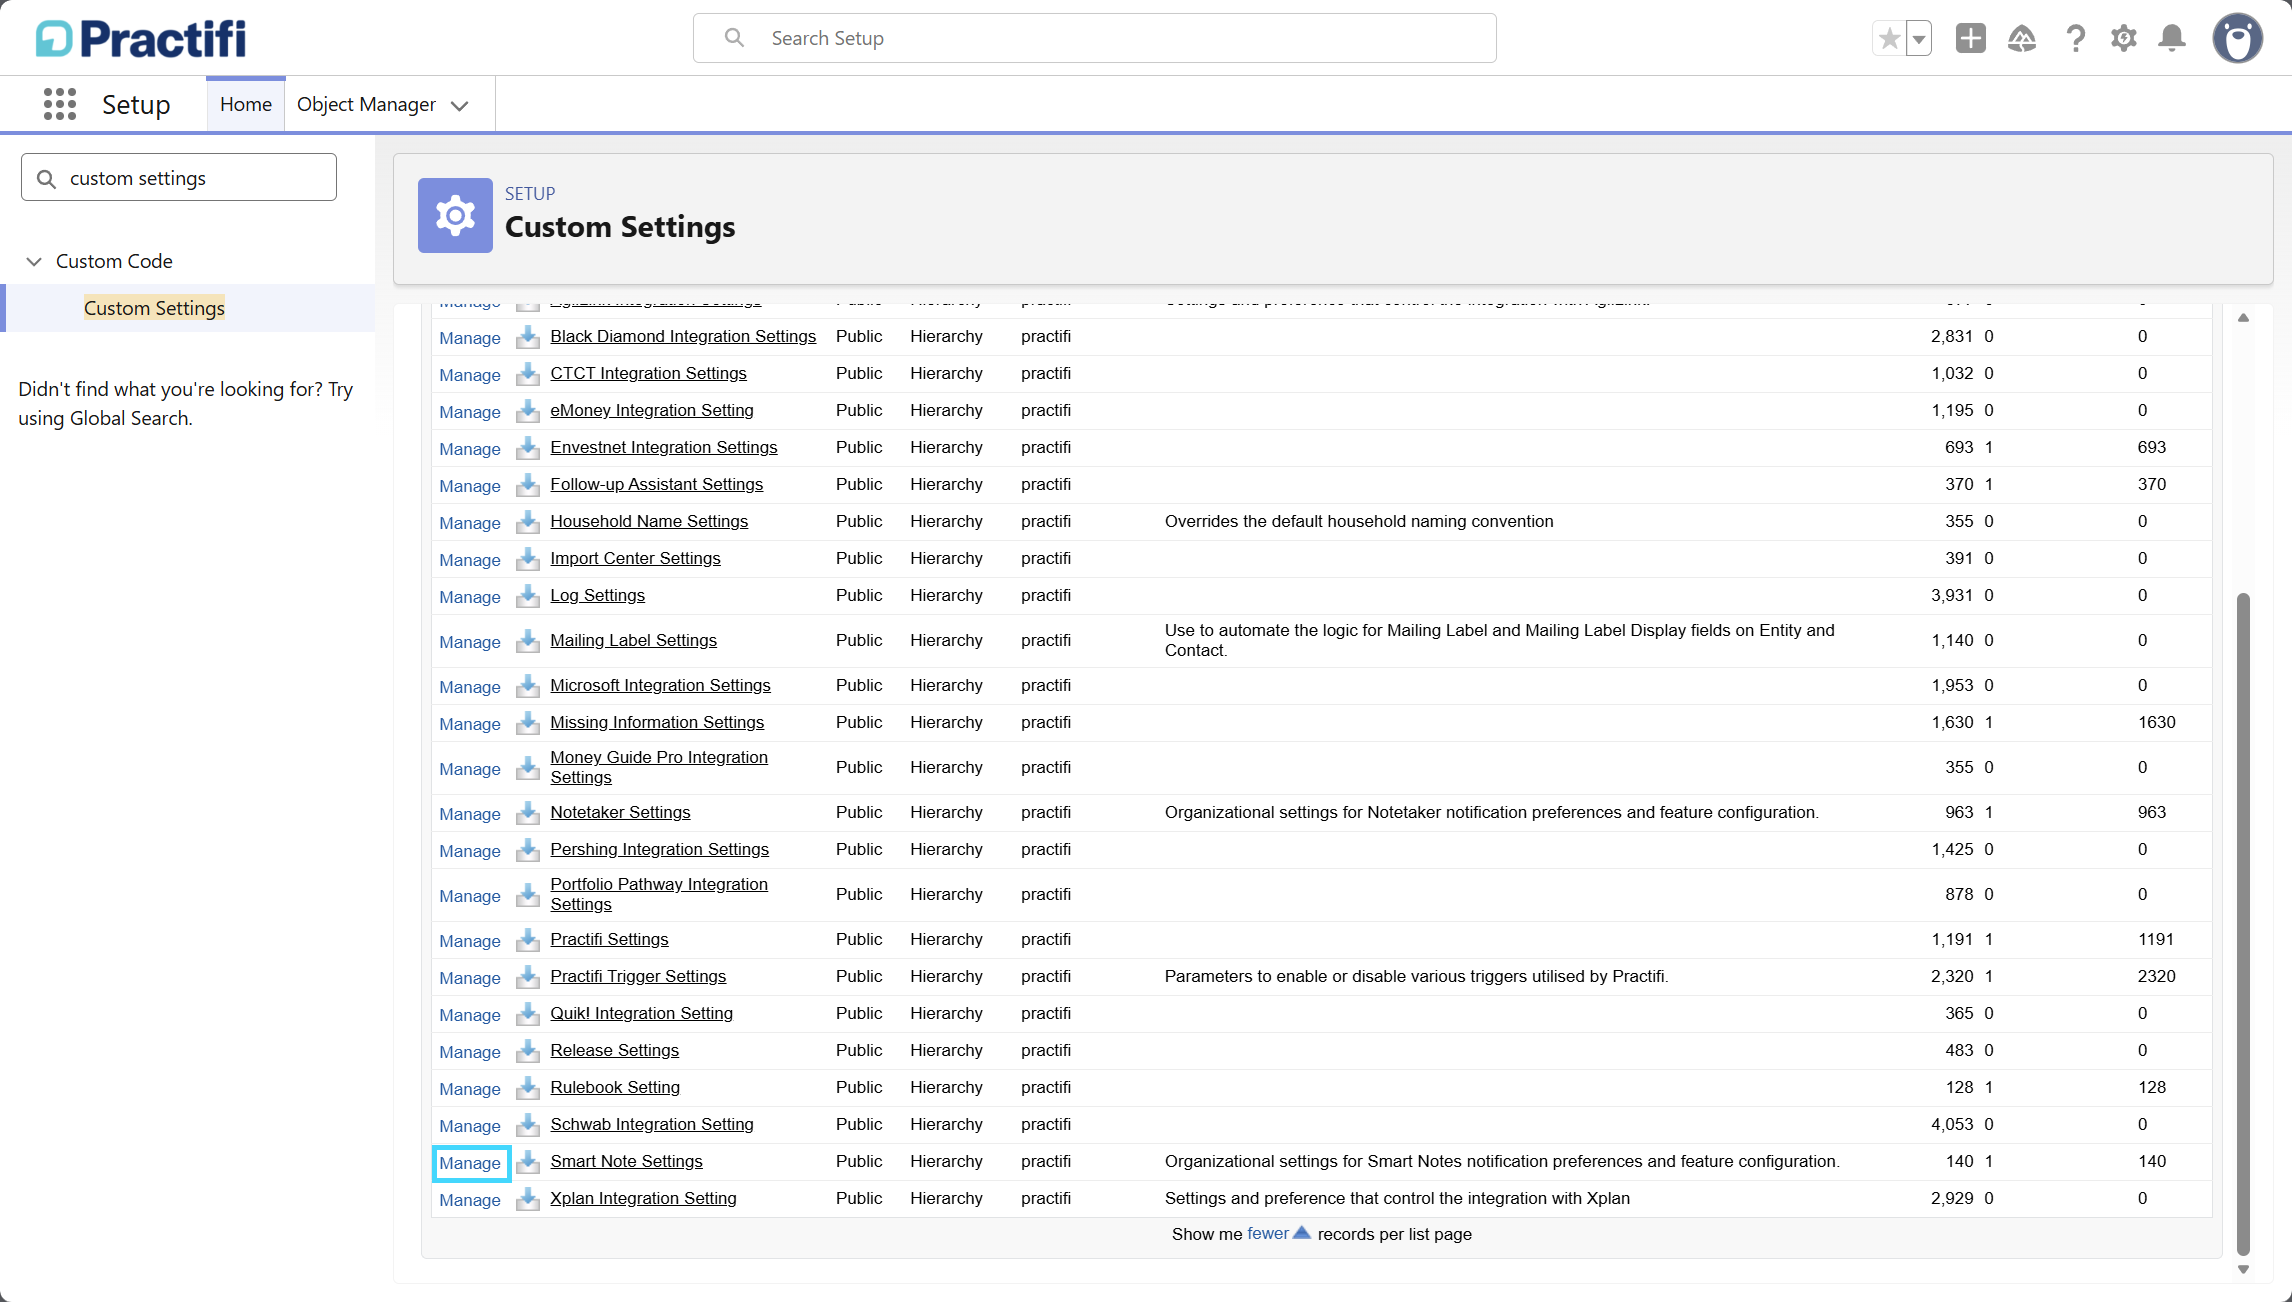Click the Household Name Settings description text

(x=1359, y=521)
